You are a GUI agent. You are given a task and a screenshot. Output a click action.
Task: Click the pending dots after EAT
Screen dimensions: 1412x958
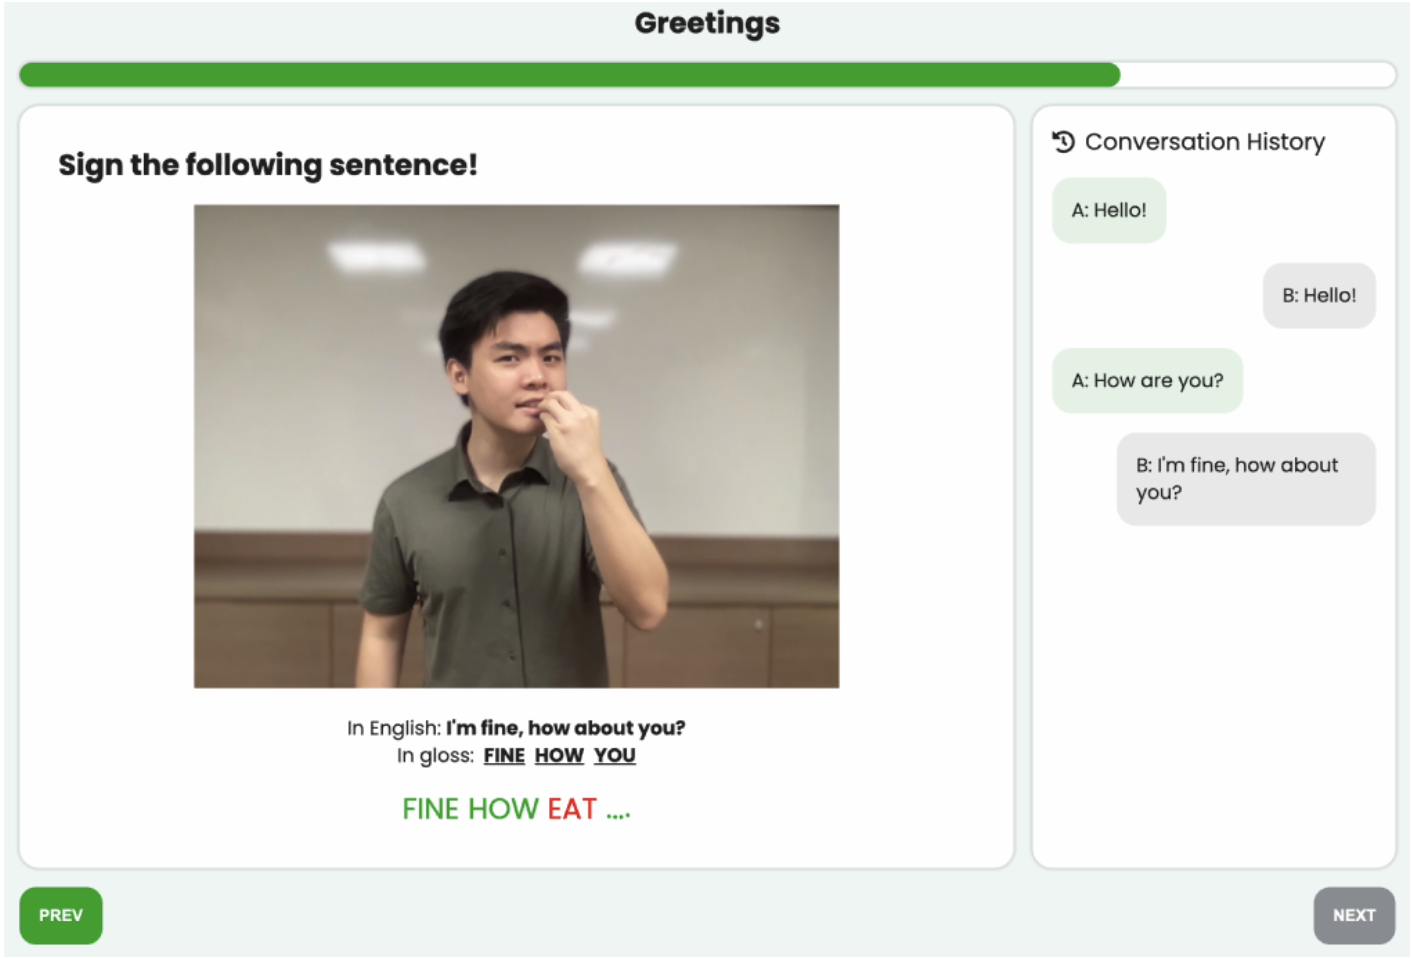pos(618,813)
